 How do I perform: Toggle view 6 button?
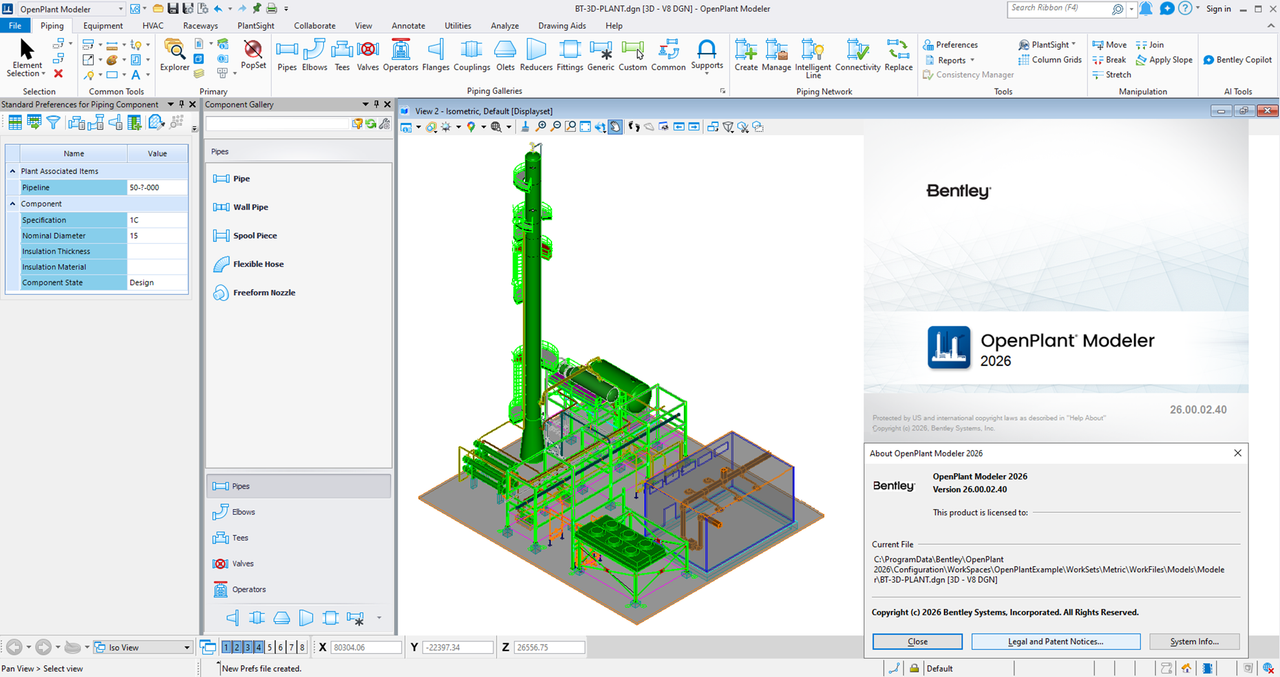tap(281, 647)
